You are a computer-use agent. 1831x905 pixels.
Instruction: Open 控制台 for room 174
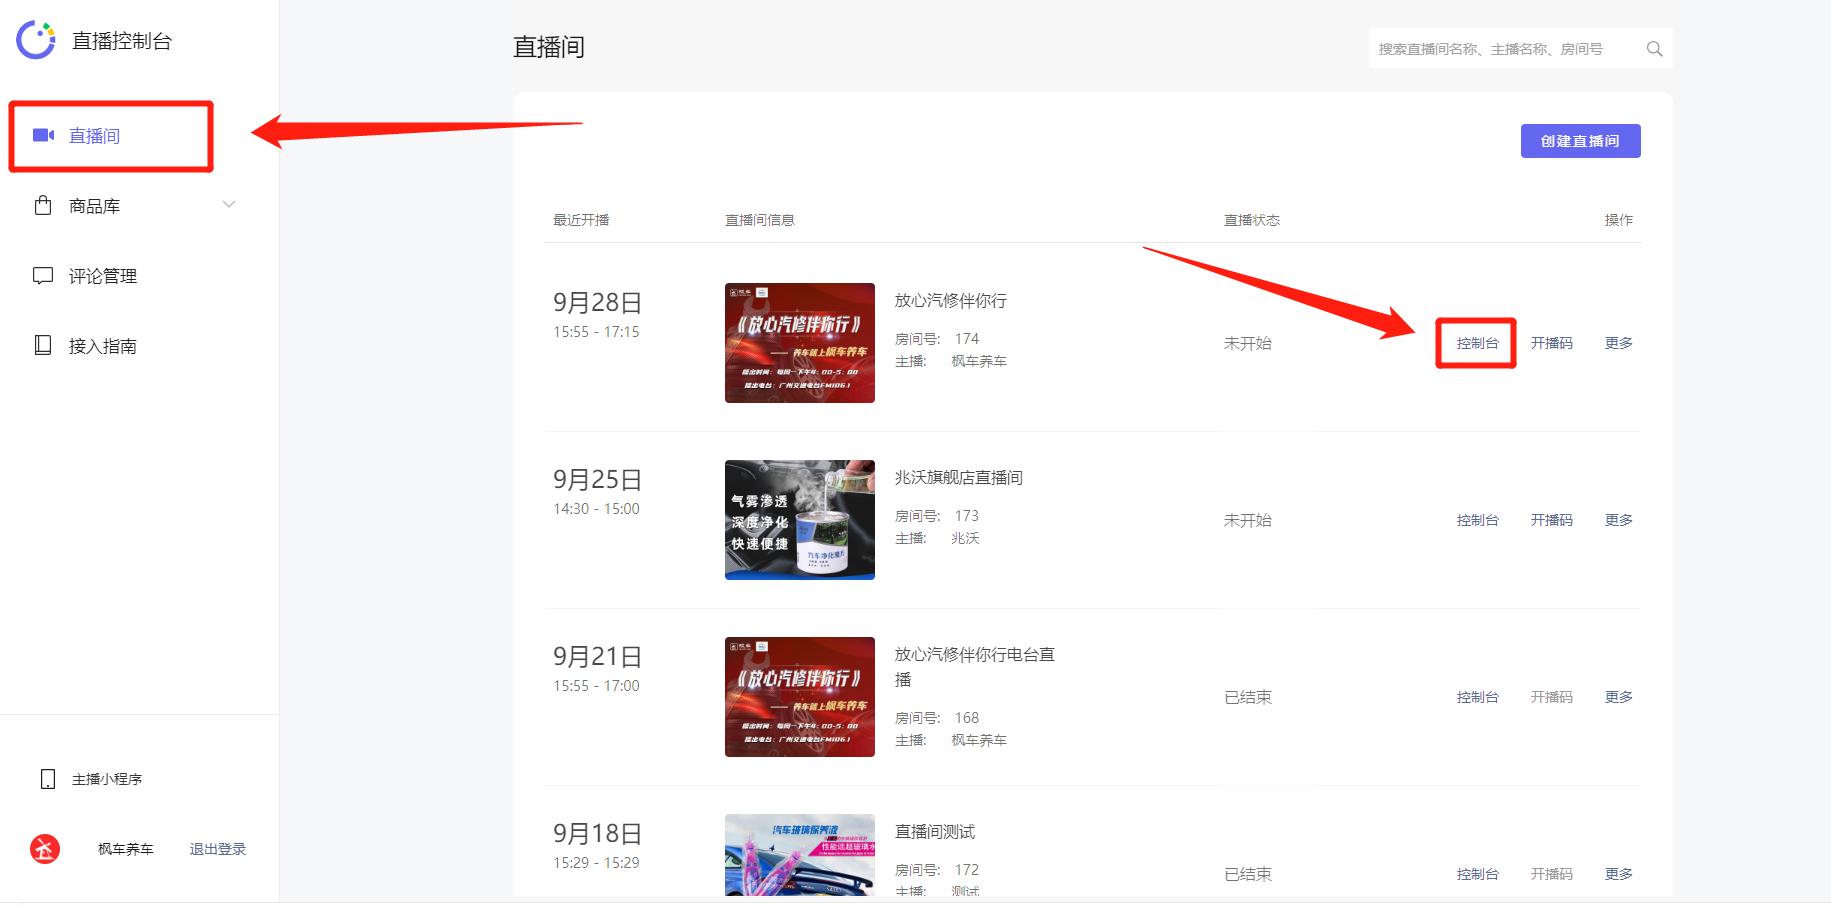1477,343
